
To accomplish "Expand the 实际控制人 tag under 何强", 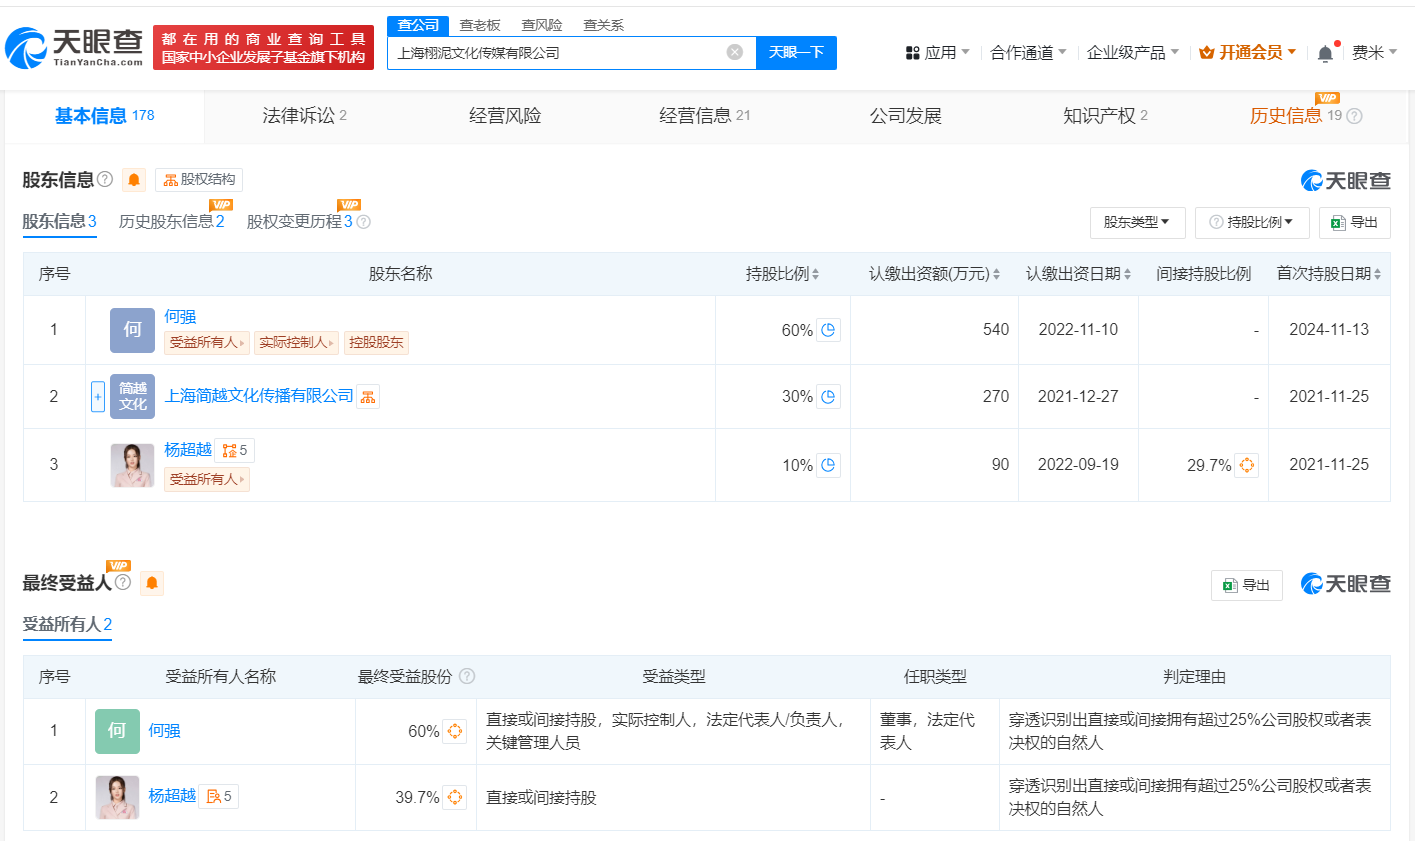I will (296, 343).
